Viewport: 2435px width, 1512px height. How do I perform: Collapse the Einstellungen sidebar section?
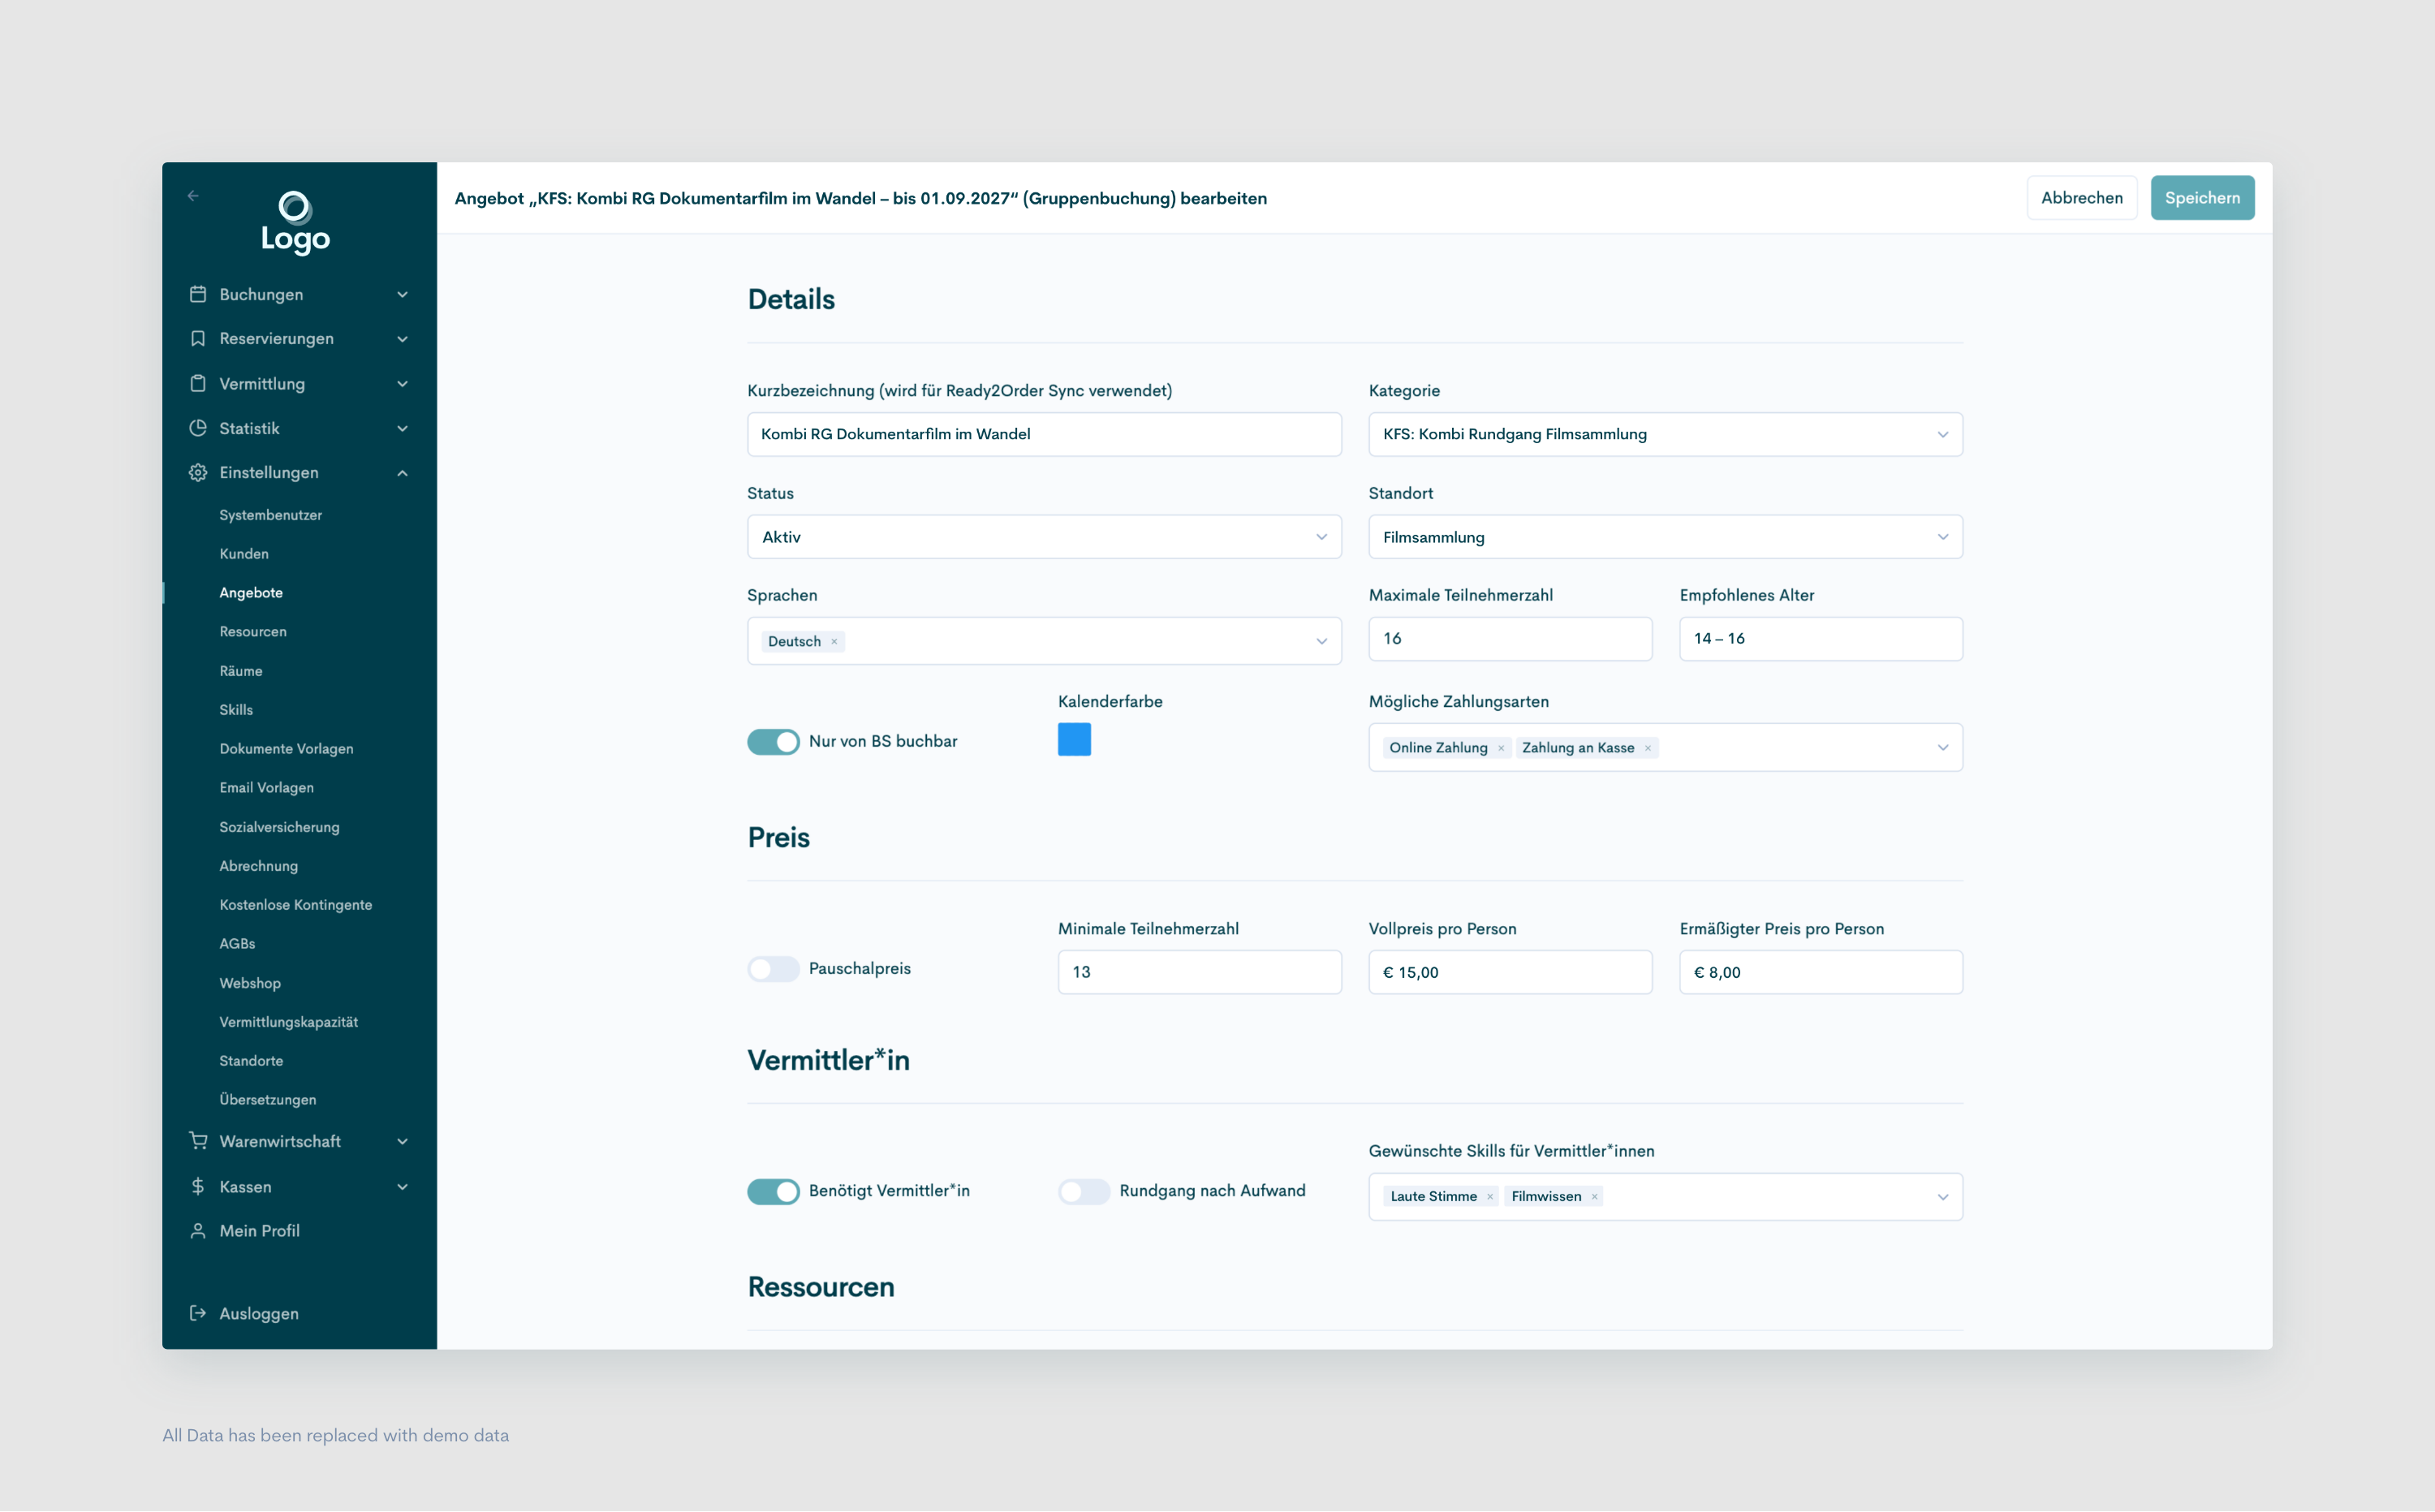click(x=402, y=473)
